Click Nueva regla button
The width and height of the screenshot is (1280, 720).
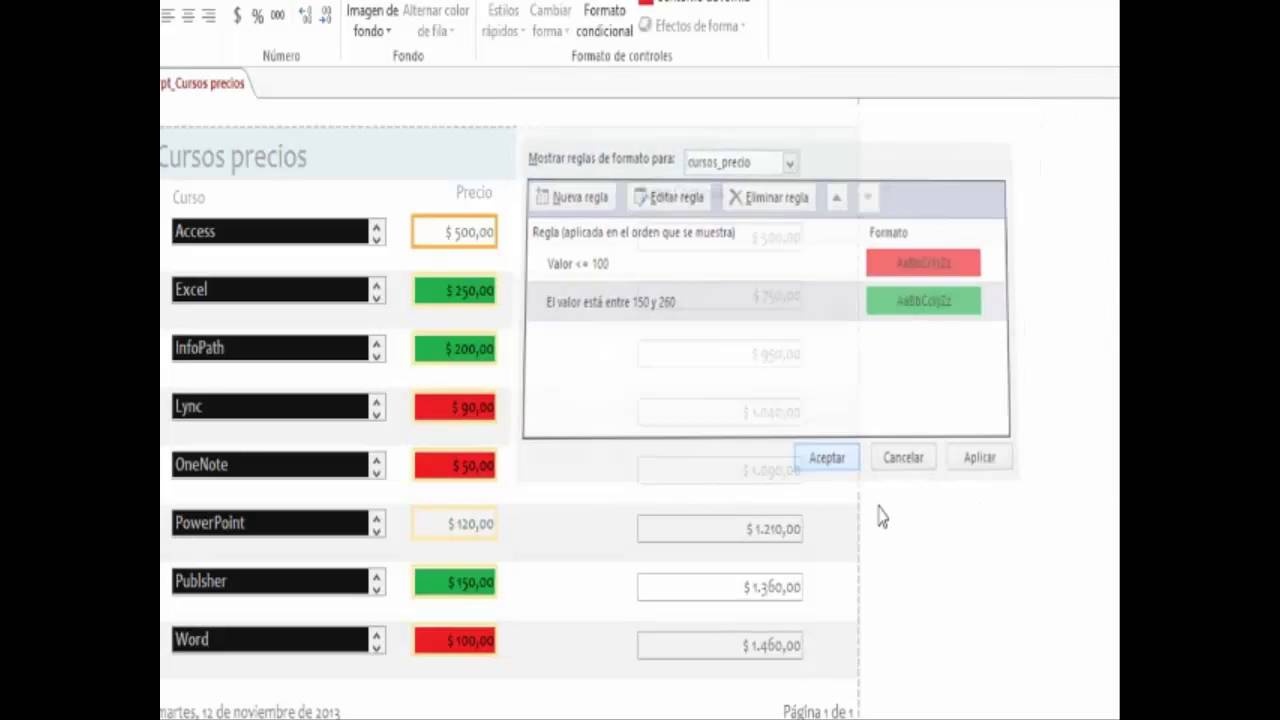[x=572, y=197]
